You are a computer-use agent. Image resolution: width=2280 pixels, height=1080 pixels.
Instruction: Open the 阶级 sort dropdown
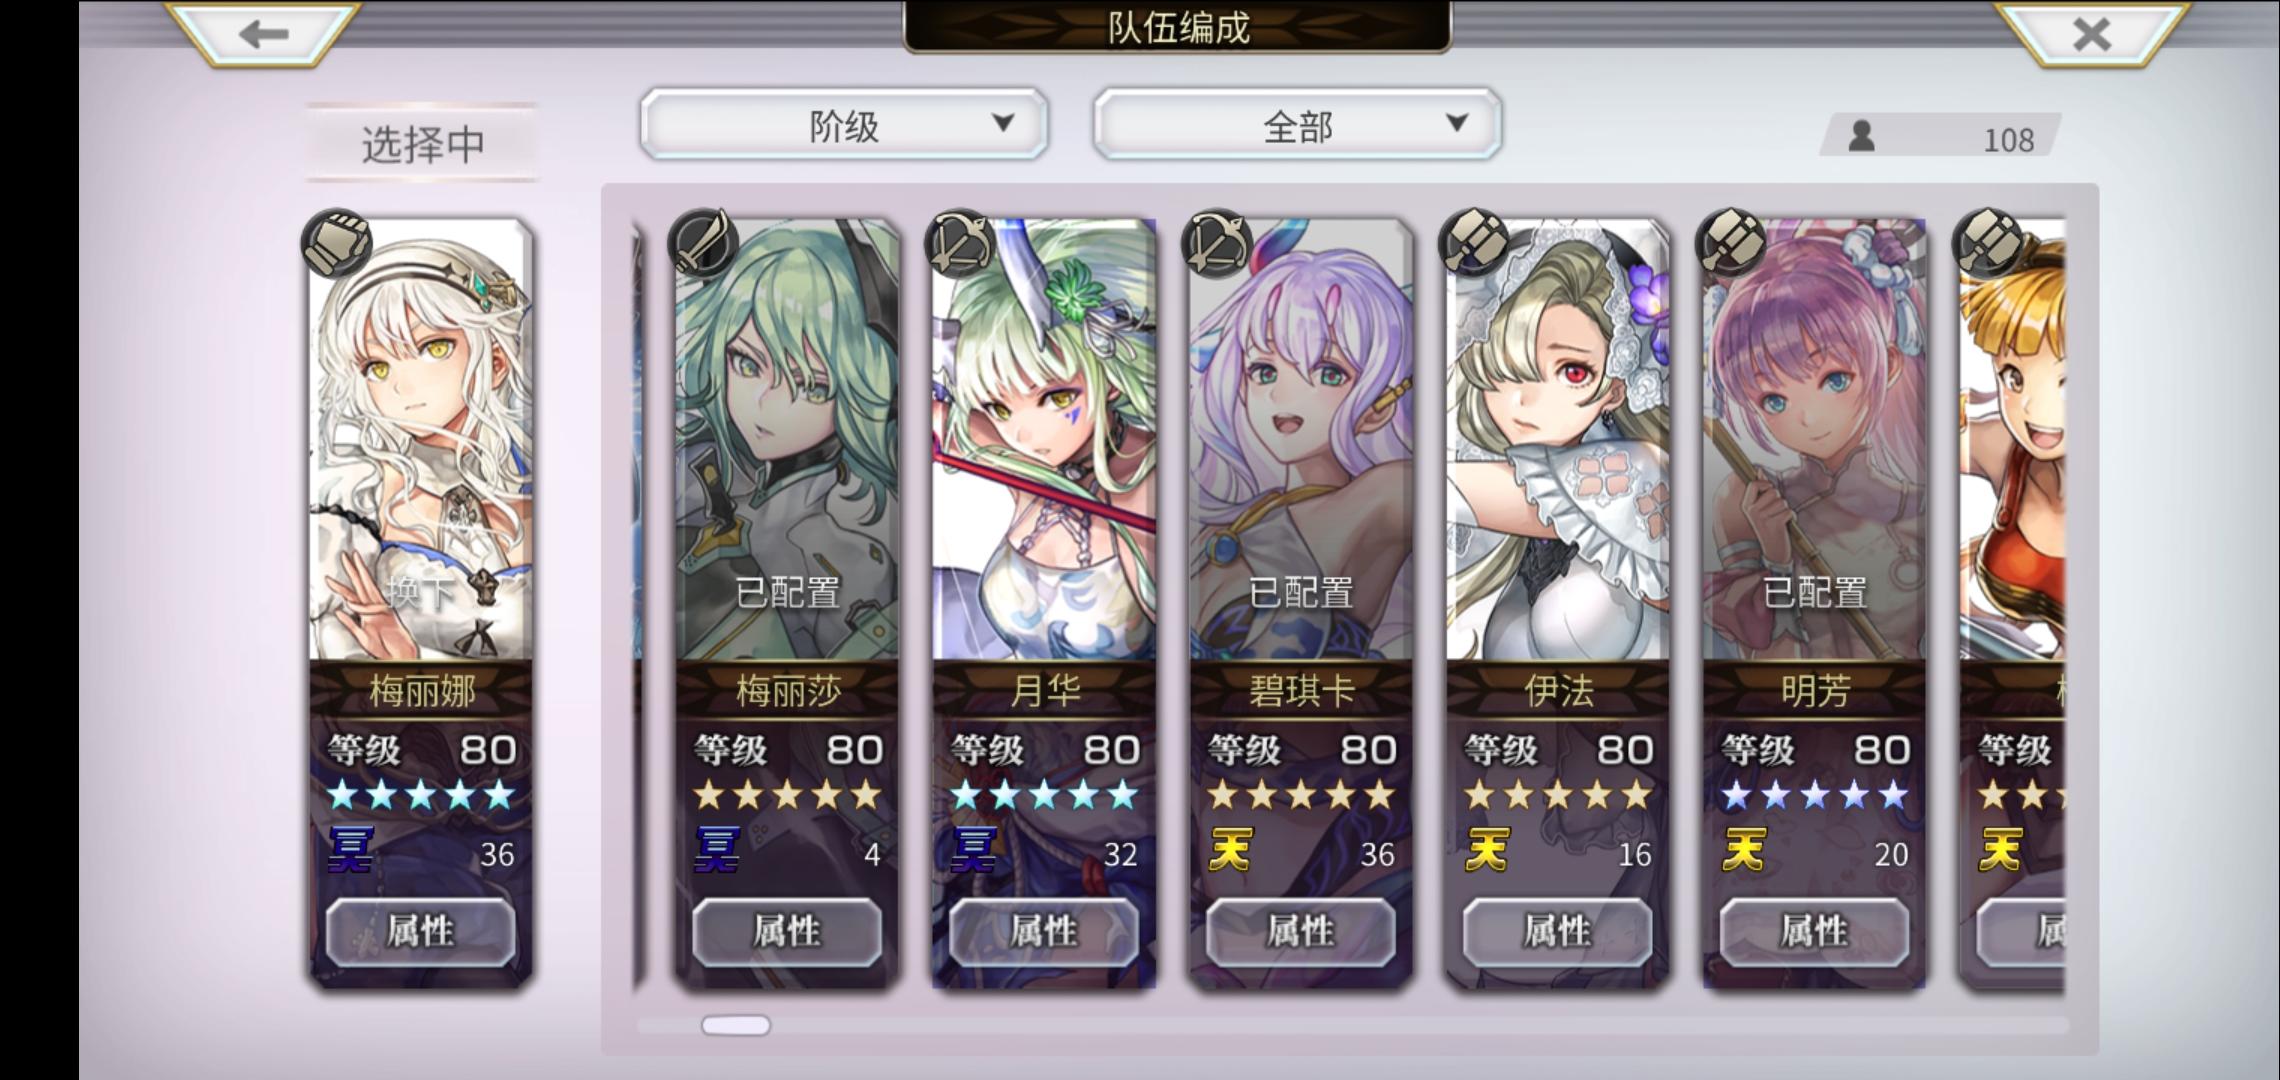pyautogui.click(x=844, y=124)
